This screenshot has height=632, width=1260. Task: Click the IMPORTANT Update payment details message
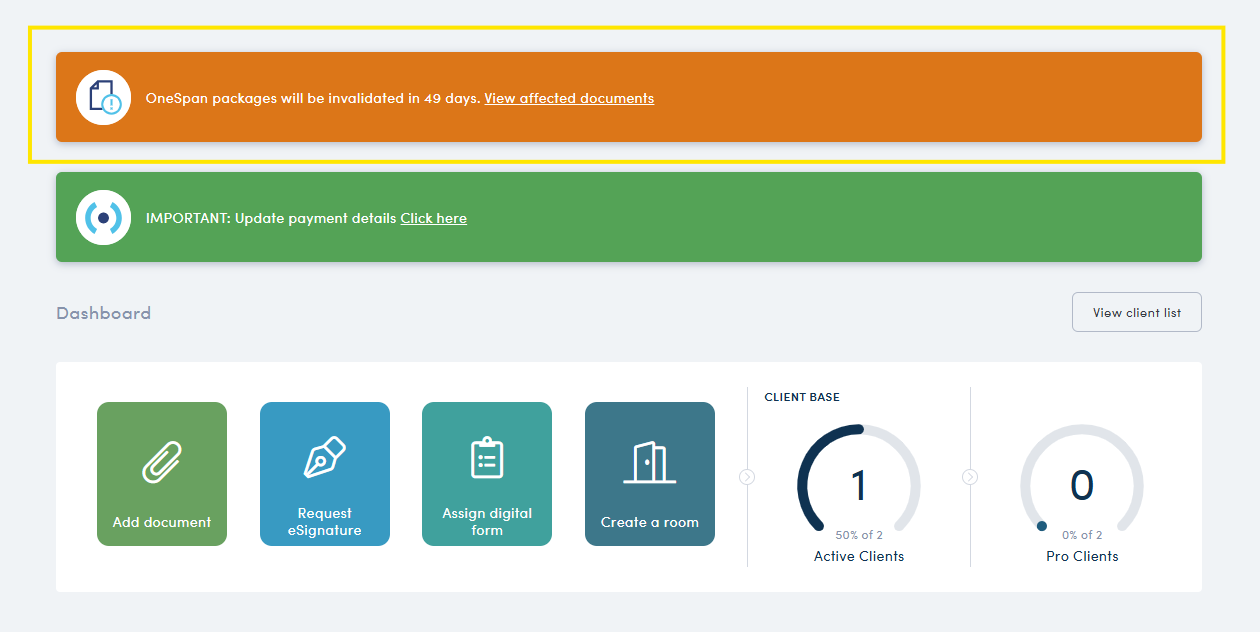(271, 218)
